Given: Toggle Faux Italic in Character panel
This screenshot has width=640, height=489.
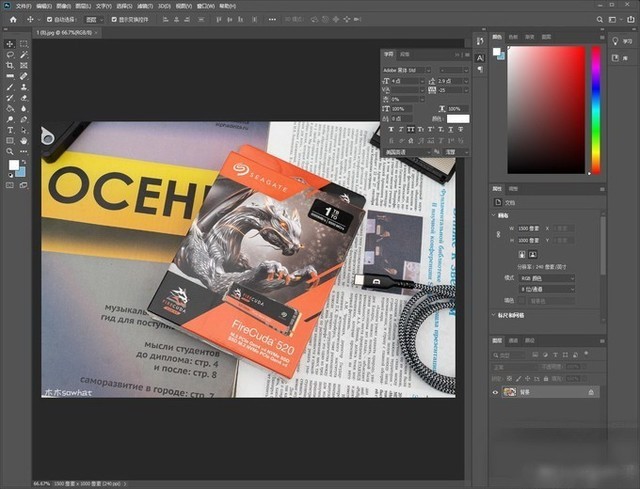Looking at the screenshot, I should [401, 129].
